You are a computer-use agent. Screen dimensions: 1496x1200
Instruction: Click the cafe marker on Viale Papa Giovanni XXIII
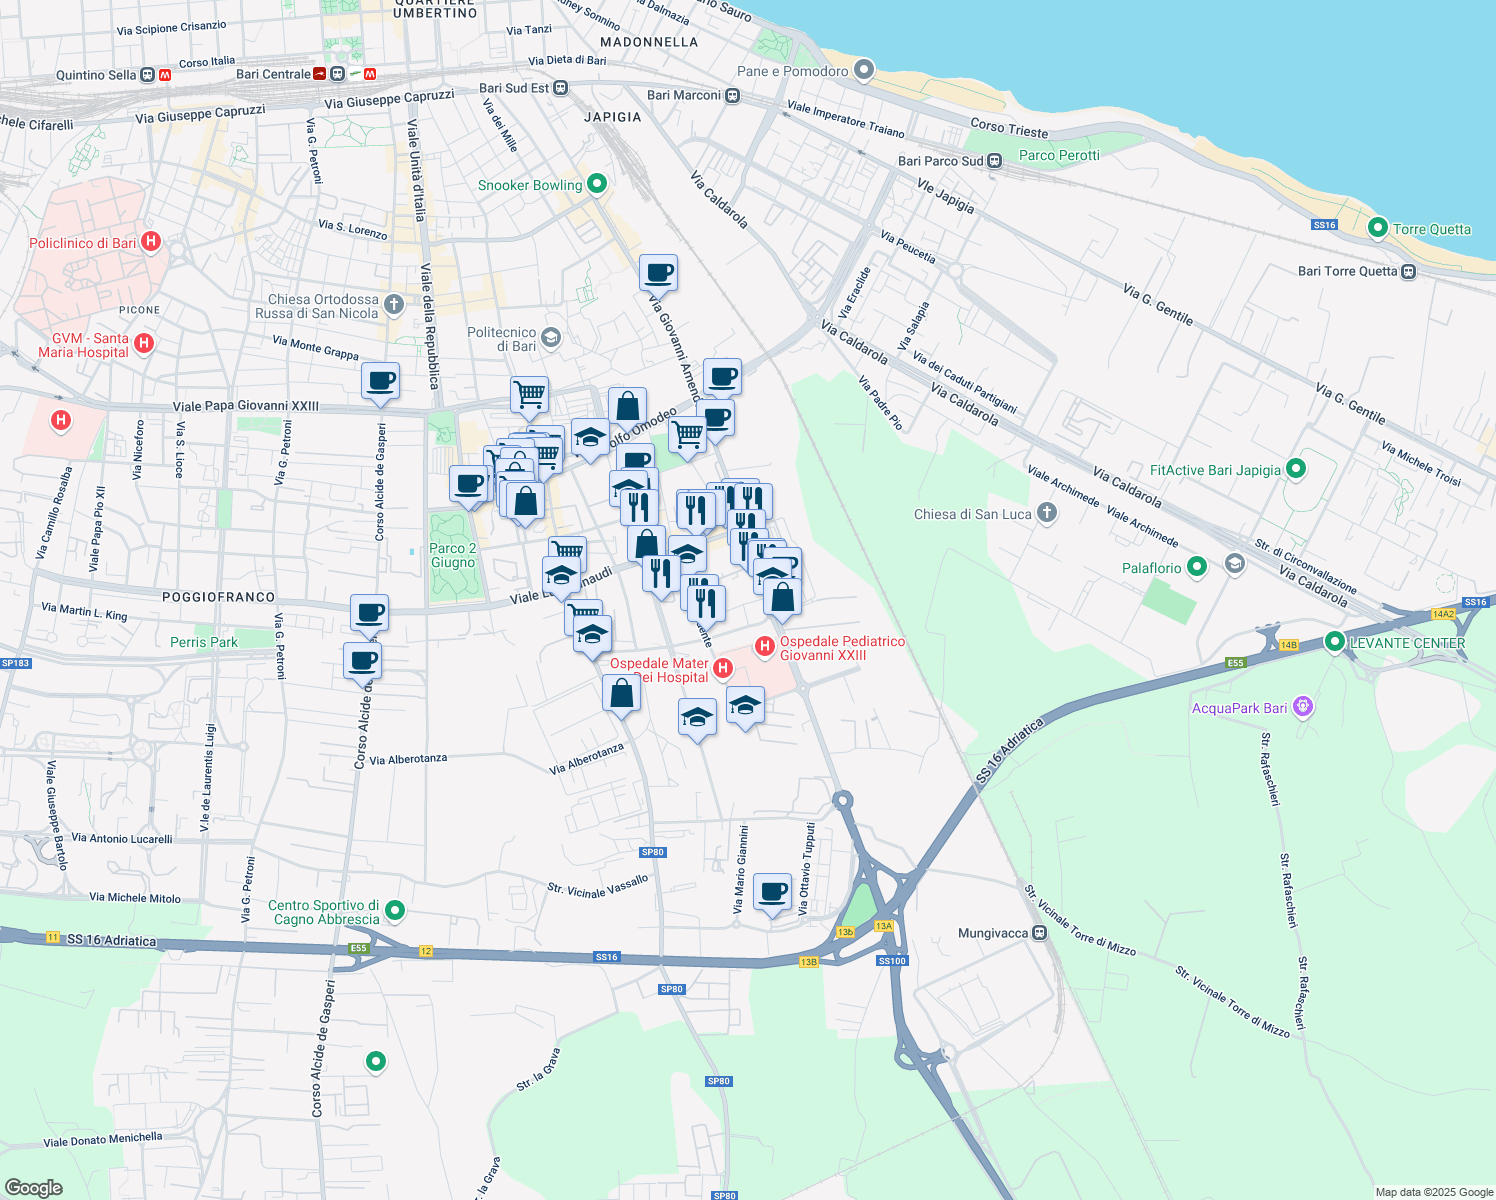click(380, 381)
